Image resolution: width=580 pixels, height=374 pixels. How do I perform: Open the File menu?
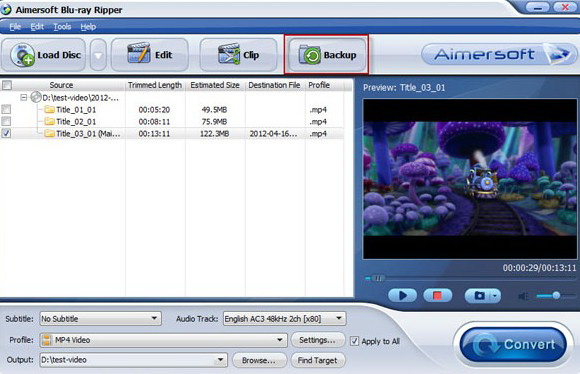pyautogui.click(x=15, y=27)
